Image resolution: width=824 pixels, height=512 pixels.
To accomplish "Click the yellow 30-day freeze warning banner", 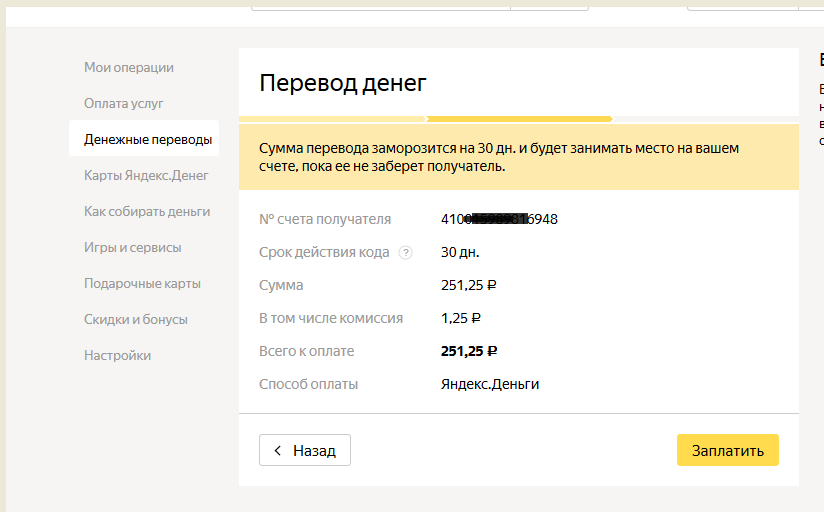I will [x=518, y=157].
